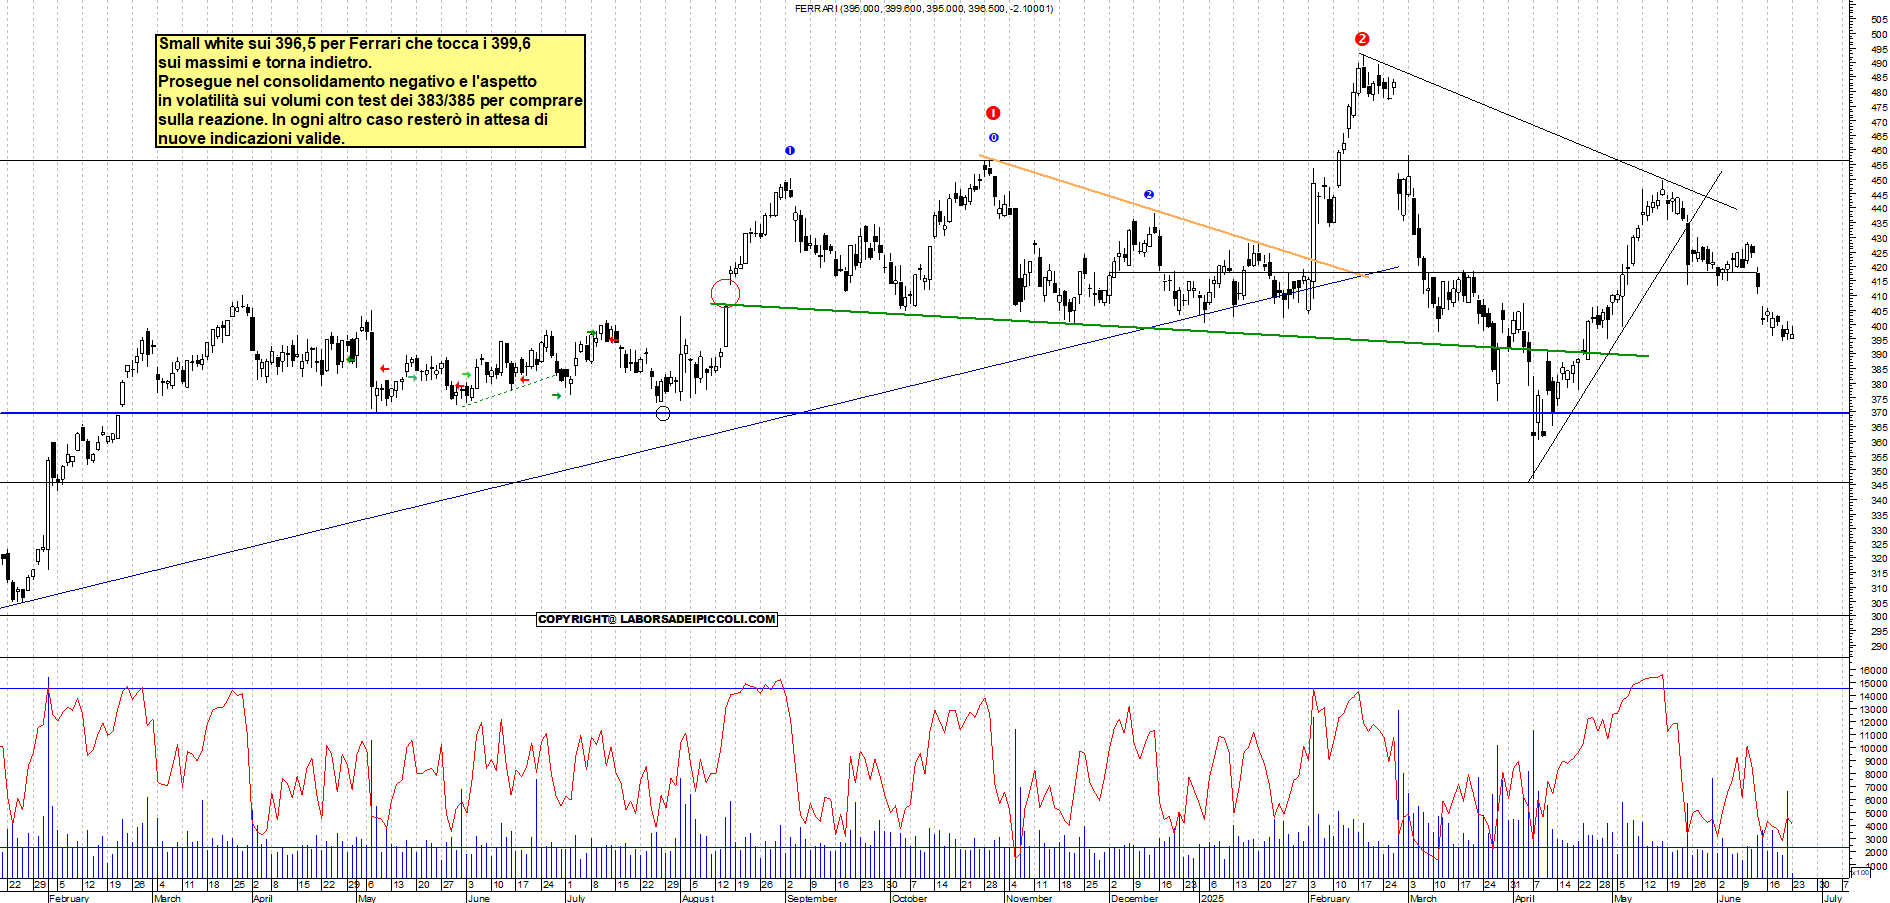
Task: Click the 2025 year label on time axis
Action: pos(1212,898)
